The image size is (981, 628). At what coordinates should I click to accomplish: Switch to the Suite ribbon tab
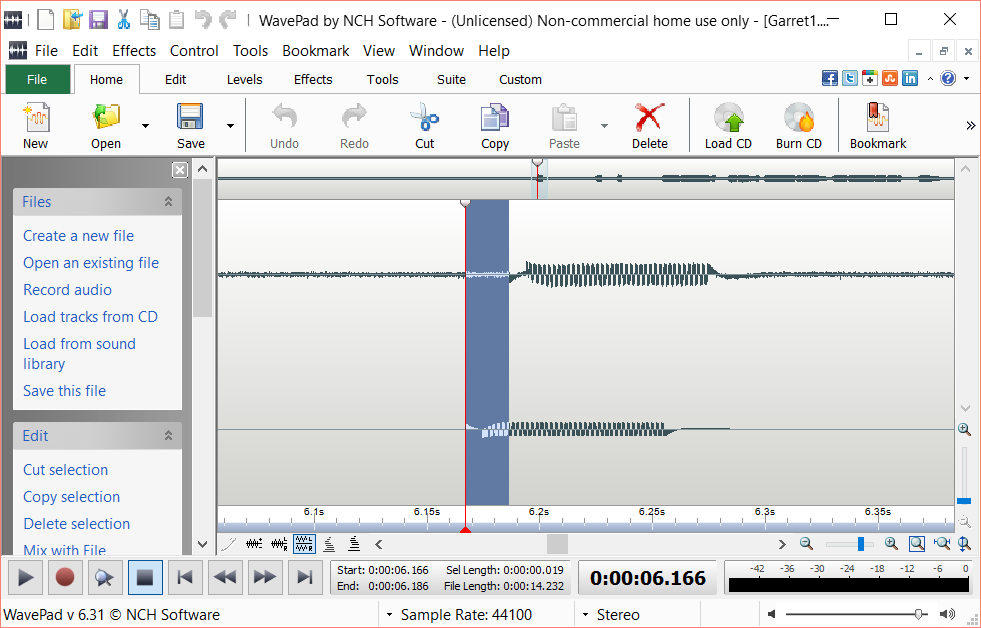(451, 79)
